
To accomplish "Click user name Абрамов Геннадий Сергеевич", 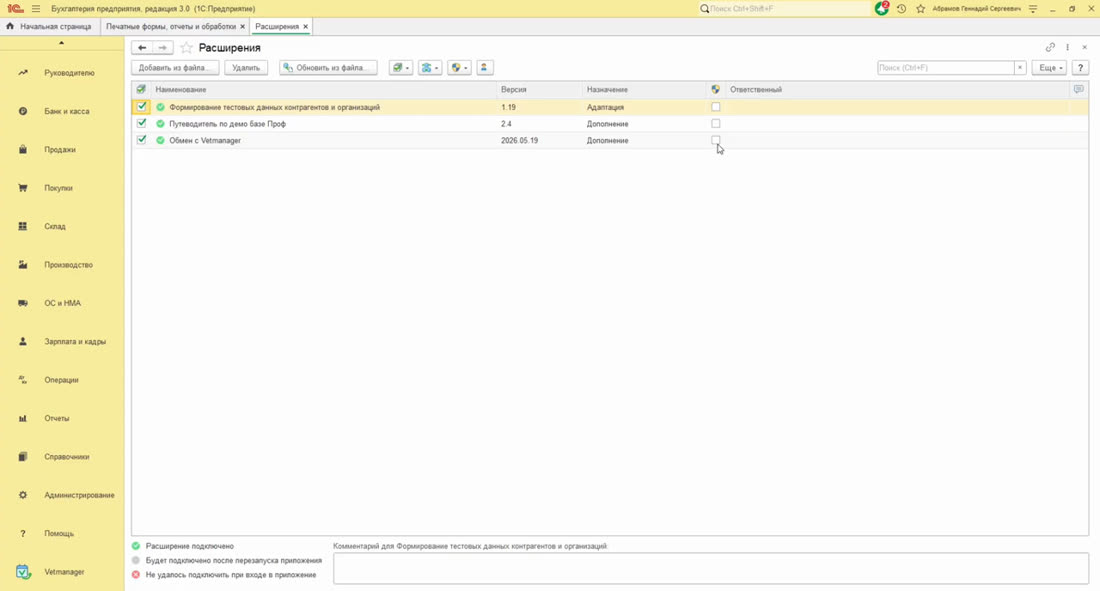I will 977,8.
